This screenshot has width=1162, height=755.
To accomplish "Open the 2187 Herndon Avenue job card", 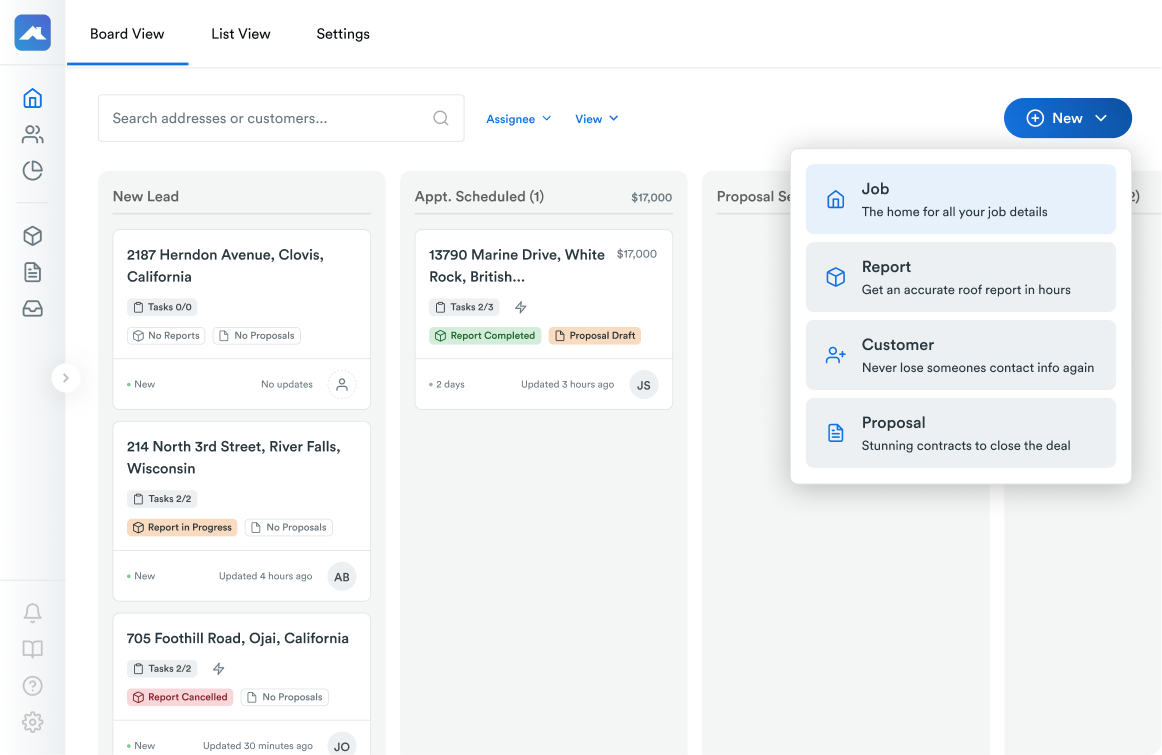I will (242, 319).
